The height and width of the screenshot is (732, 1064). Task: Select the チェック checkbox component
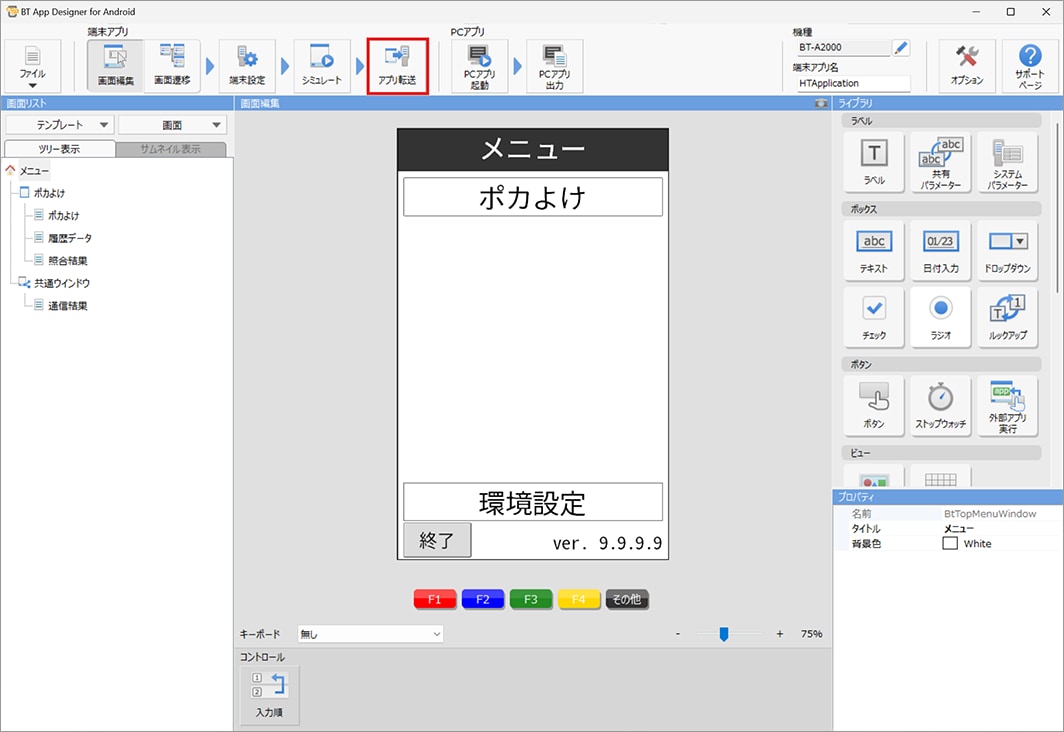pos(873,317)
